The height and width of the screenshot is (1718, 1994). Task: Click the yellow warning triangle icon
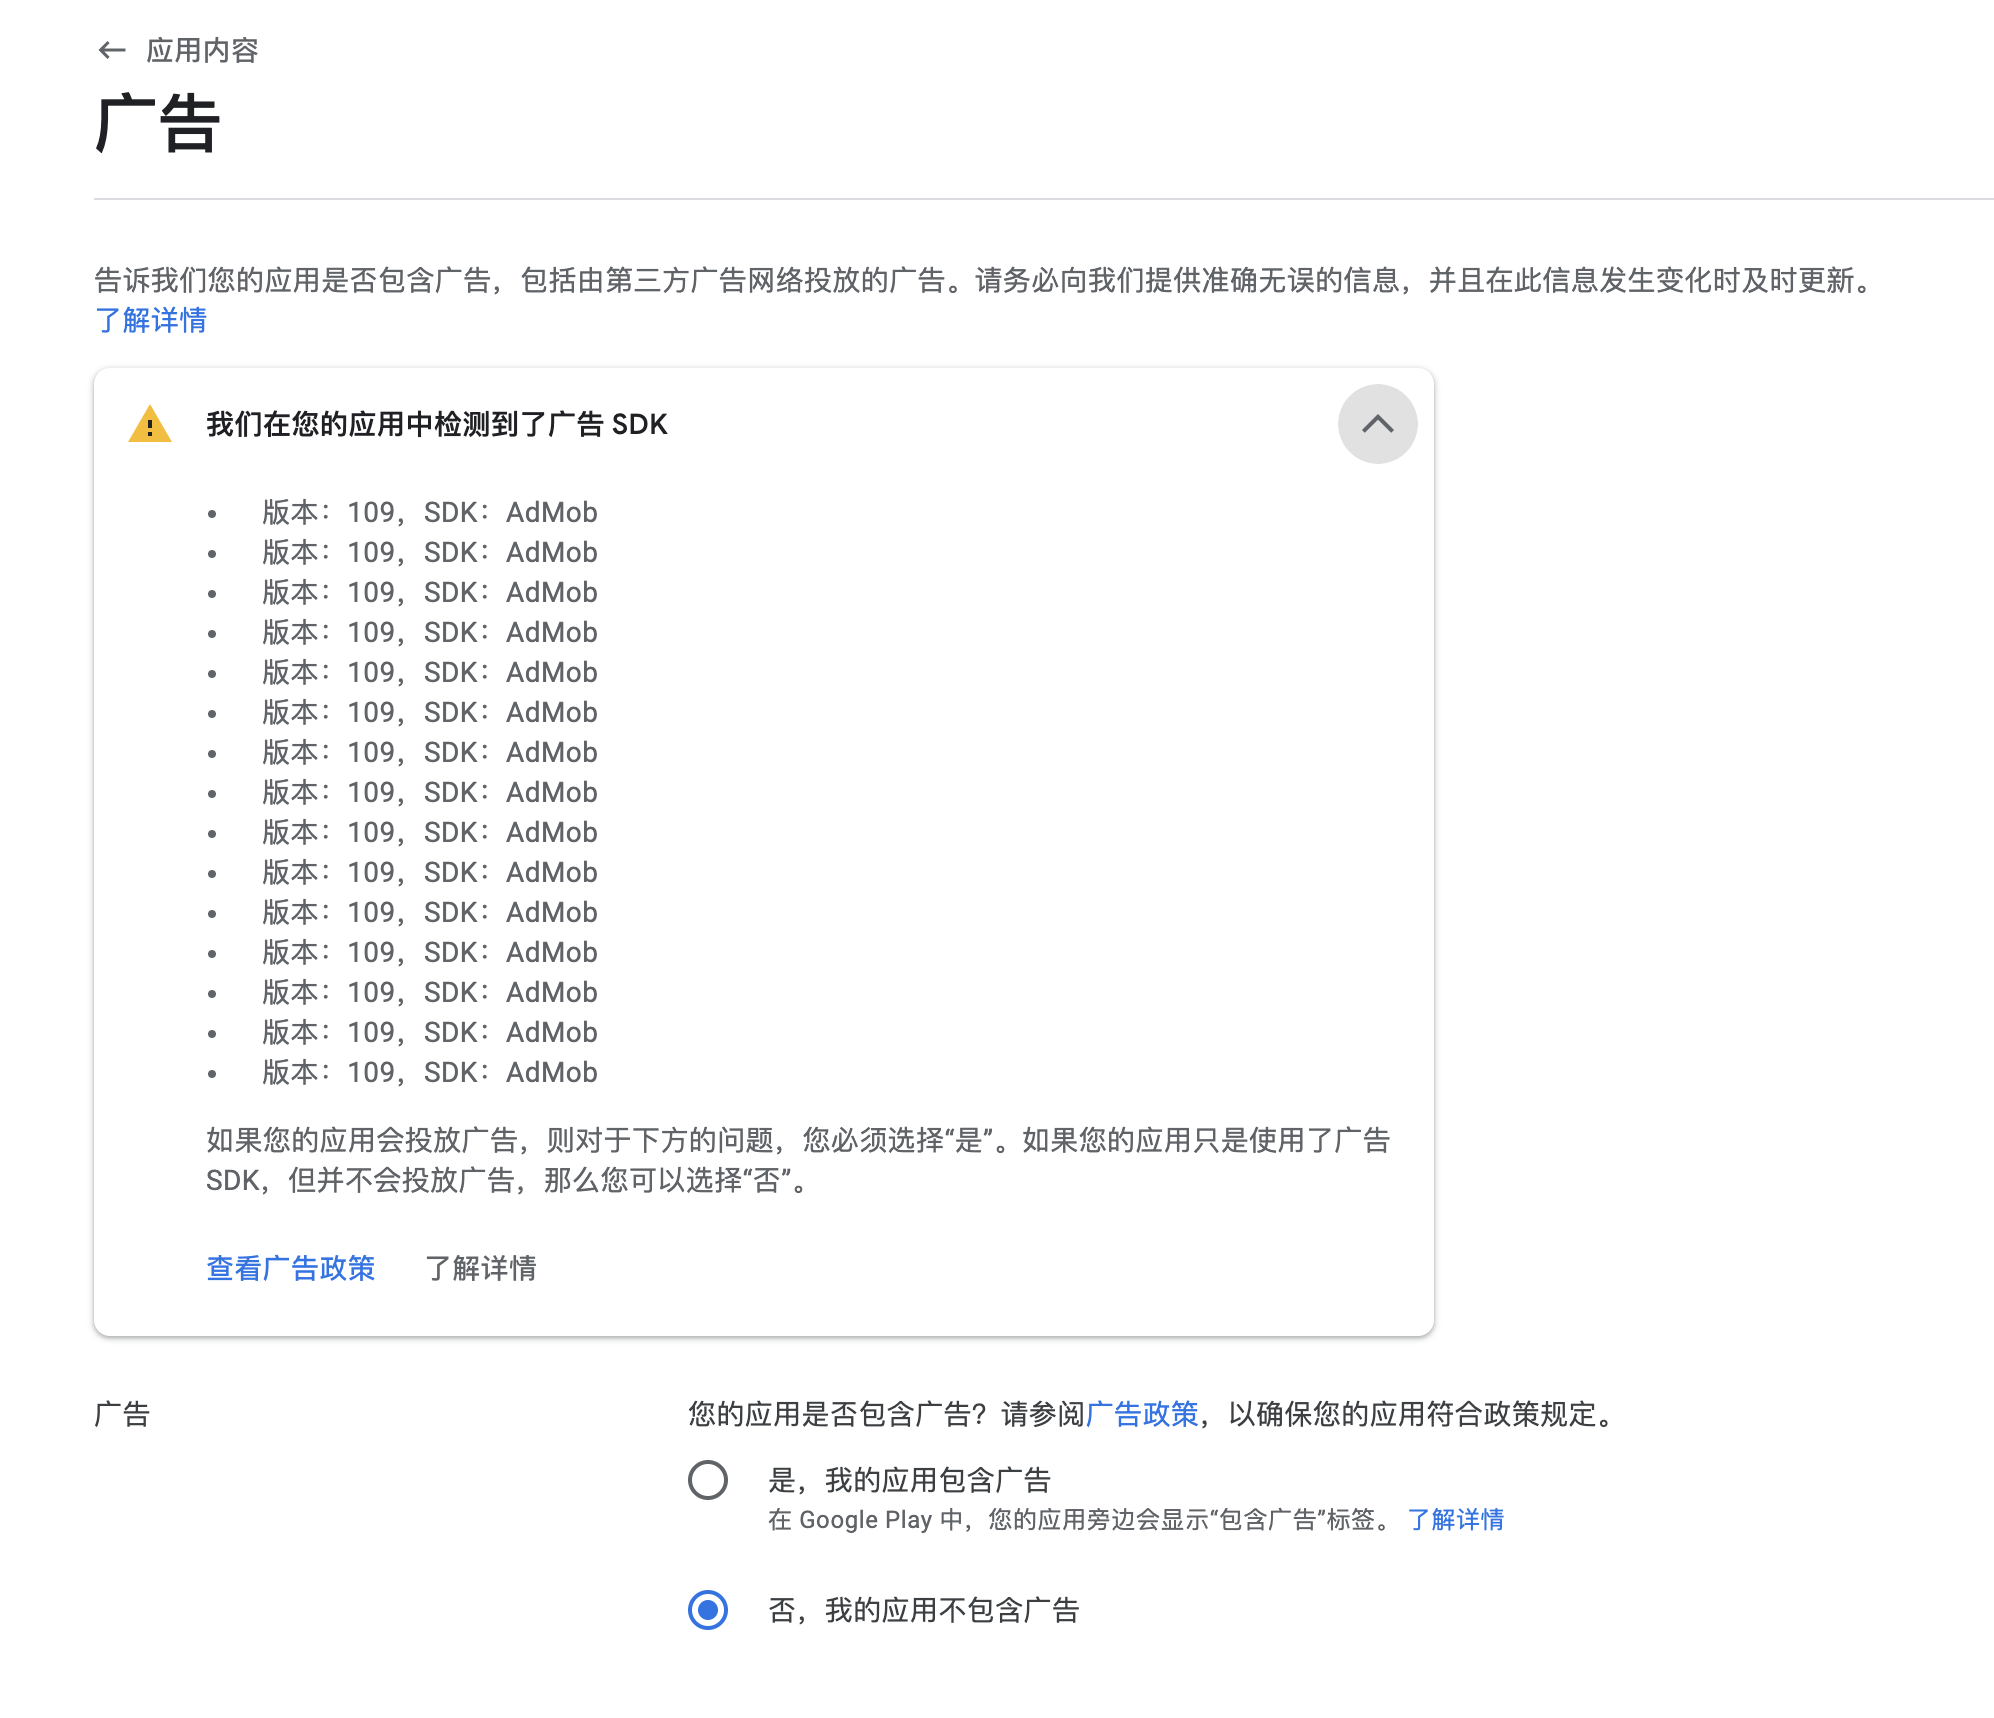150,425
